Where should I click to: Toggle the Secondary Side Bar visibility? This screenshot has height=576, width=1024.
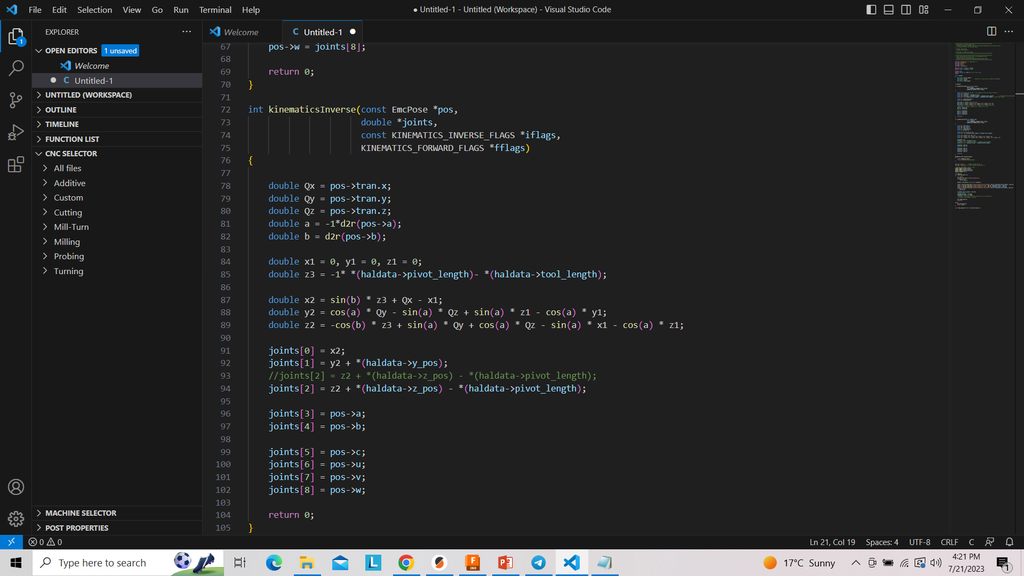[x=906, y=10]
